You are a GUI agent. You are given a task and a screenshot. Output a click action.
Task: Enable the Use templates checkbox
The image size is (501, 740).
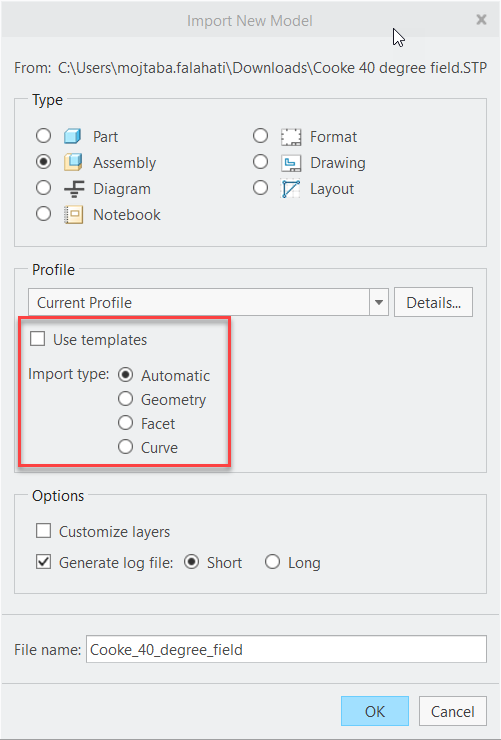pyautogui.click(x=37, y=339)
